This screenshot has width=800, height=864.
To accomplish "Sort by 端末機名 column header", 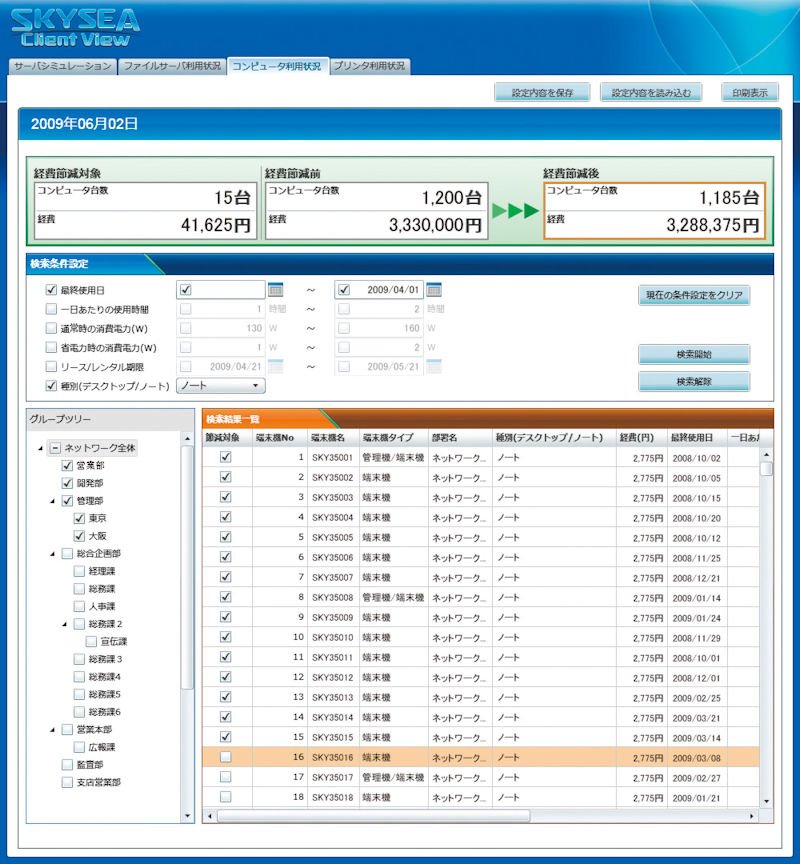I will (332, 438).
